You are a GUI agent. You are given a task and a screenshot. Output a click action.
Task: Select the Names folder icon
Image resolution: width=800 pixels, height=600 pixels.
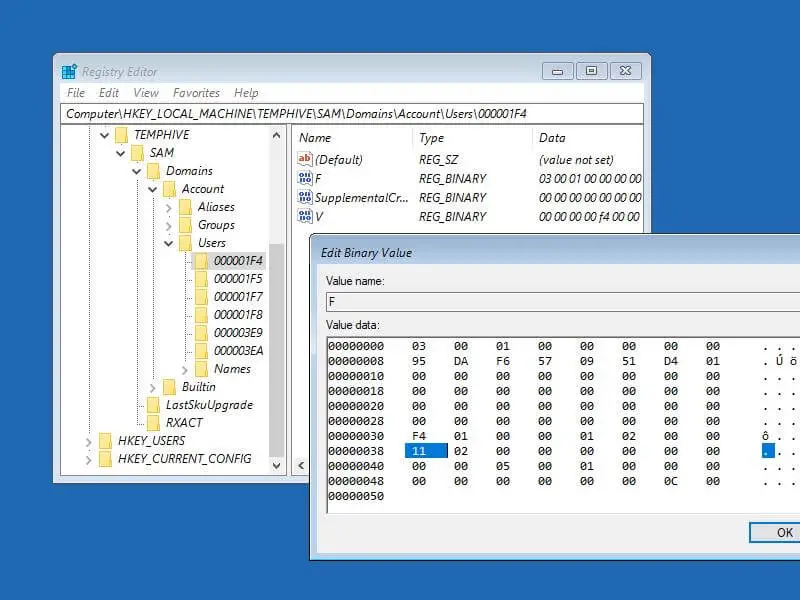pyautogui.click(x=202, y=369)
